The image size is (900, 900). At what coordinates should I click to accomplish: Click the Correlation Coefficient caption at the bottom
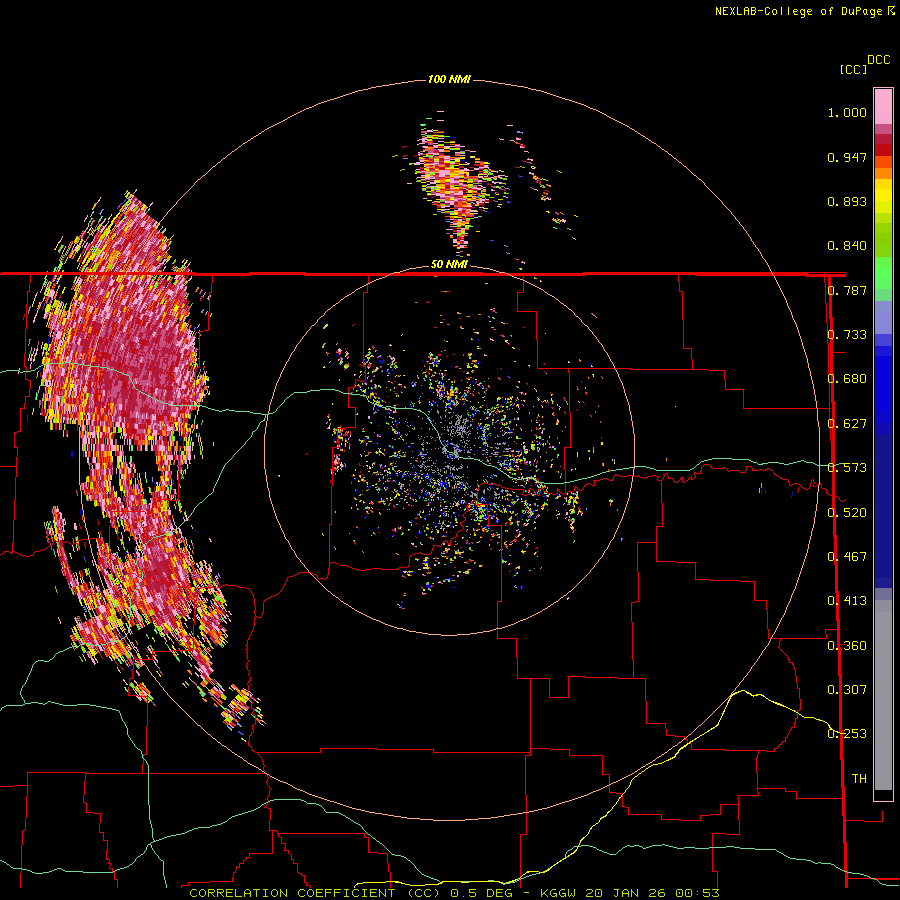pyautogui.click(x=453, y=893)
